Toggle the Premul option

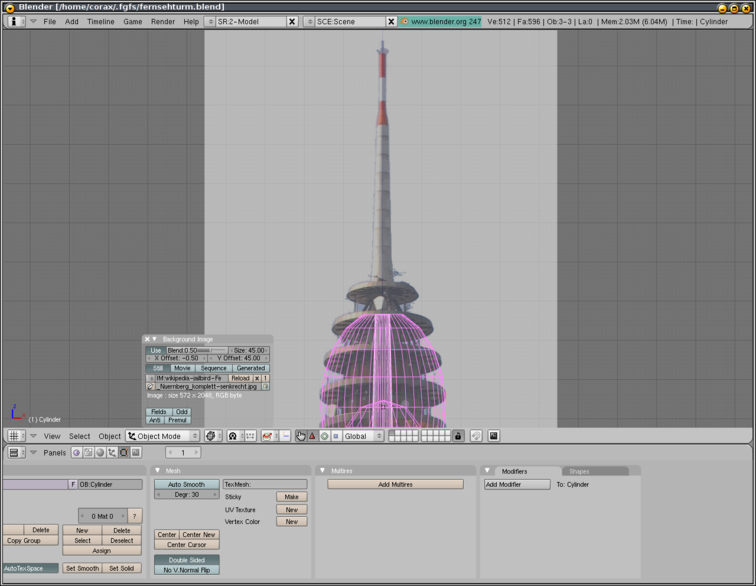click(x=177, y=420)
